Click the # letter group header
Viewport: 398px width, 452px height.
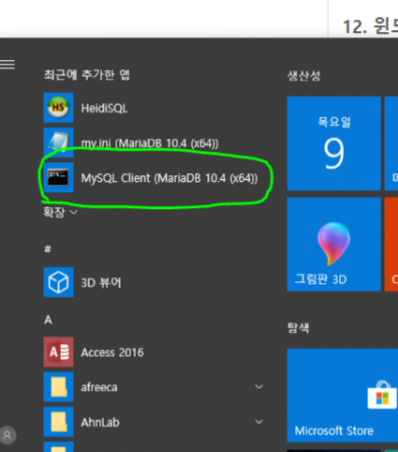pyautogui.click(x=48, y=249)
